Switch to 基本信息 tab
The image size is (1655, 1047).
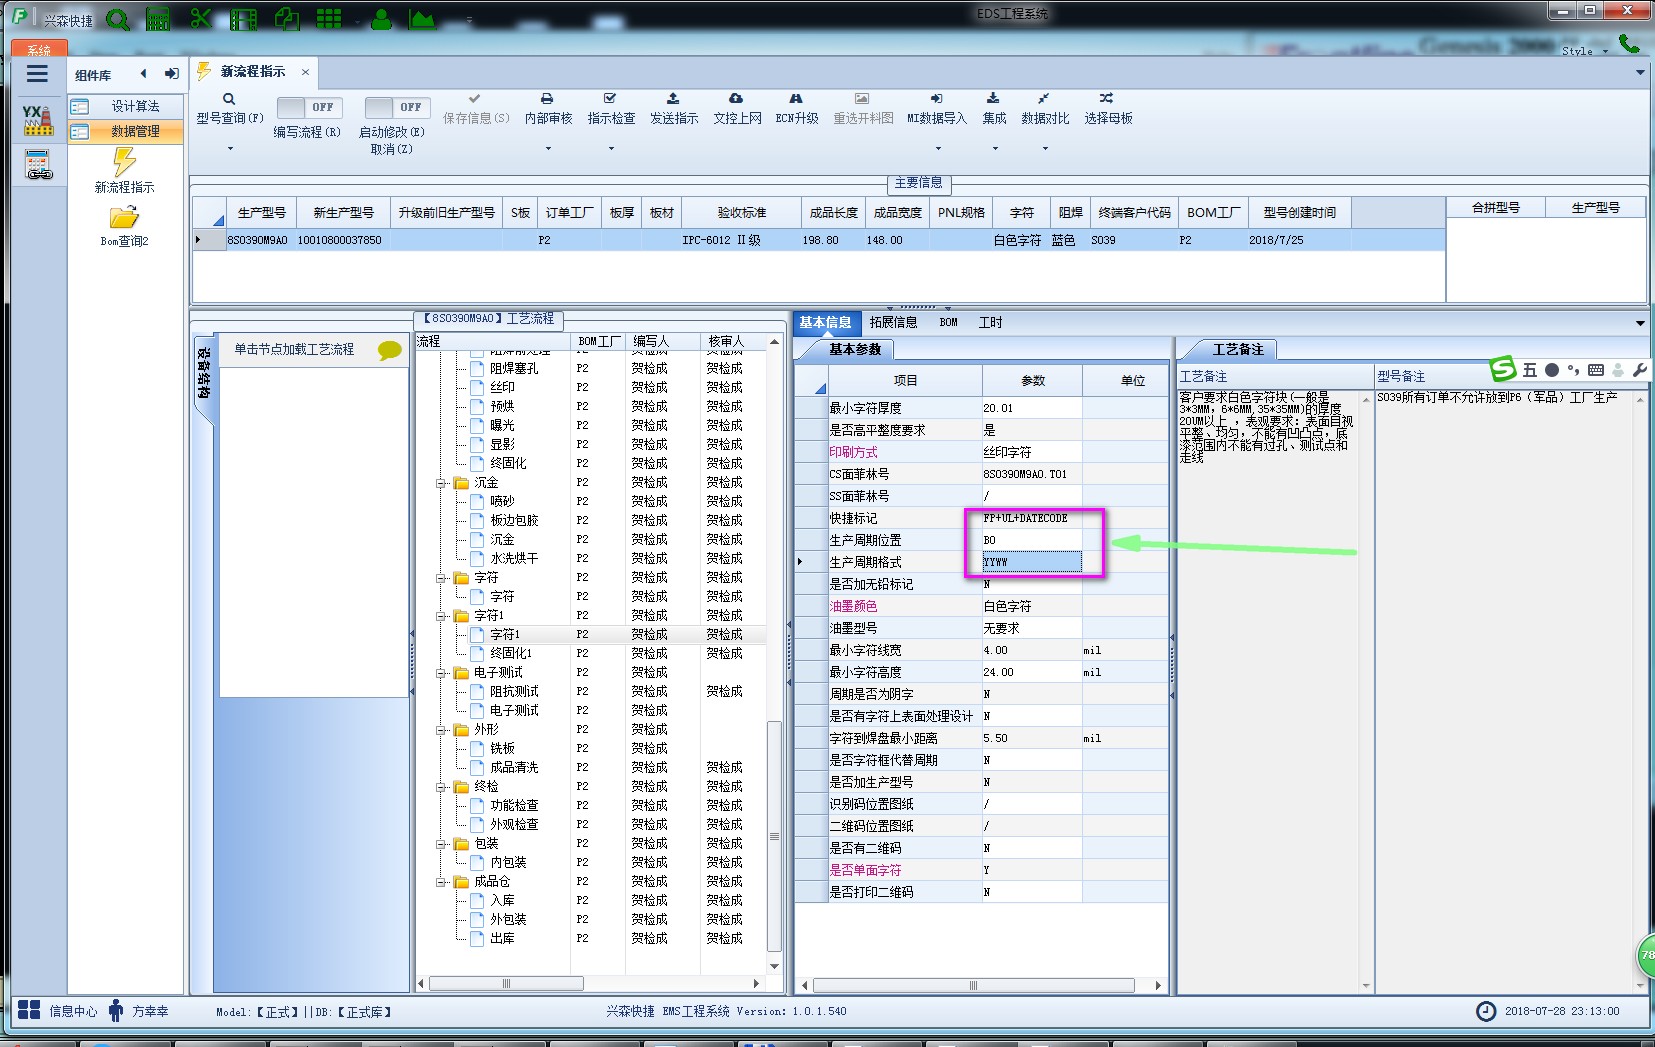(x=825, y=322)
